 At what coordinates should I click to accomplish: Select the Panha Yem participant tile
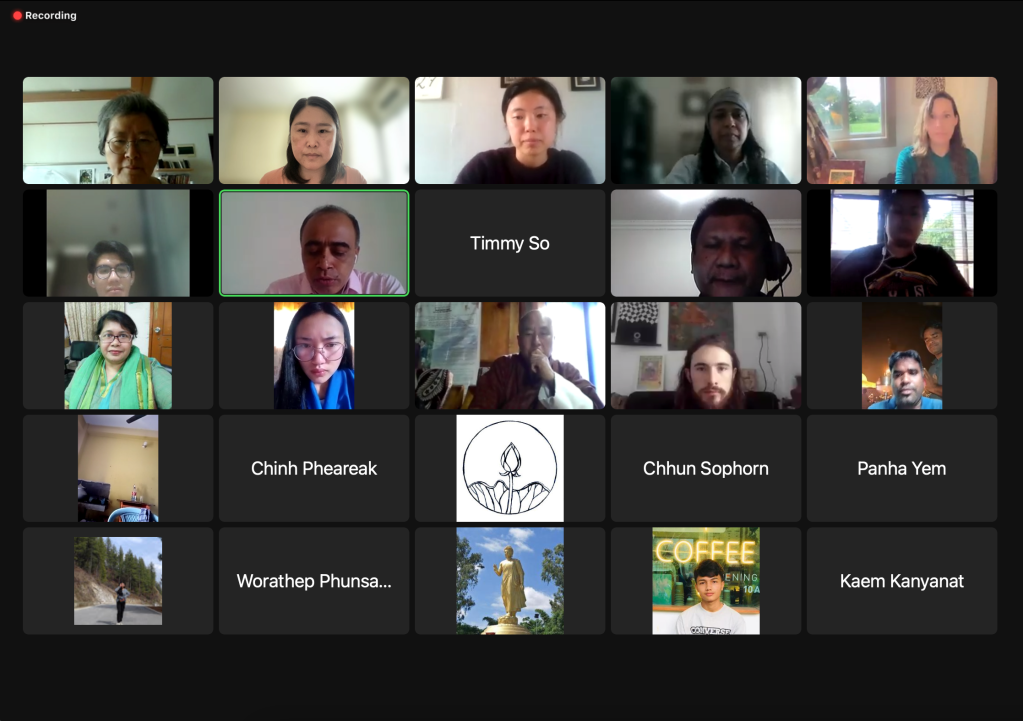point(902,468)
